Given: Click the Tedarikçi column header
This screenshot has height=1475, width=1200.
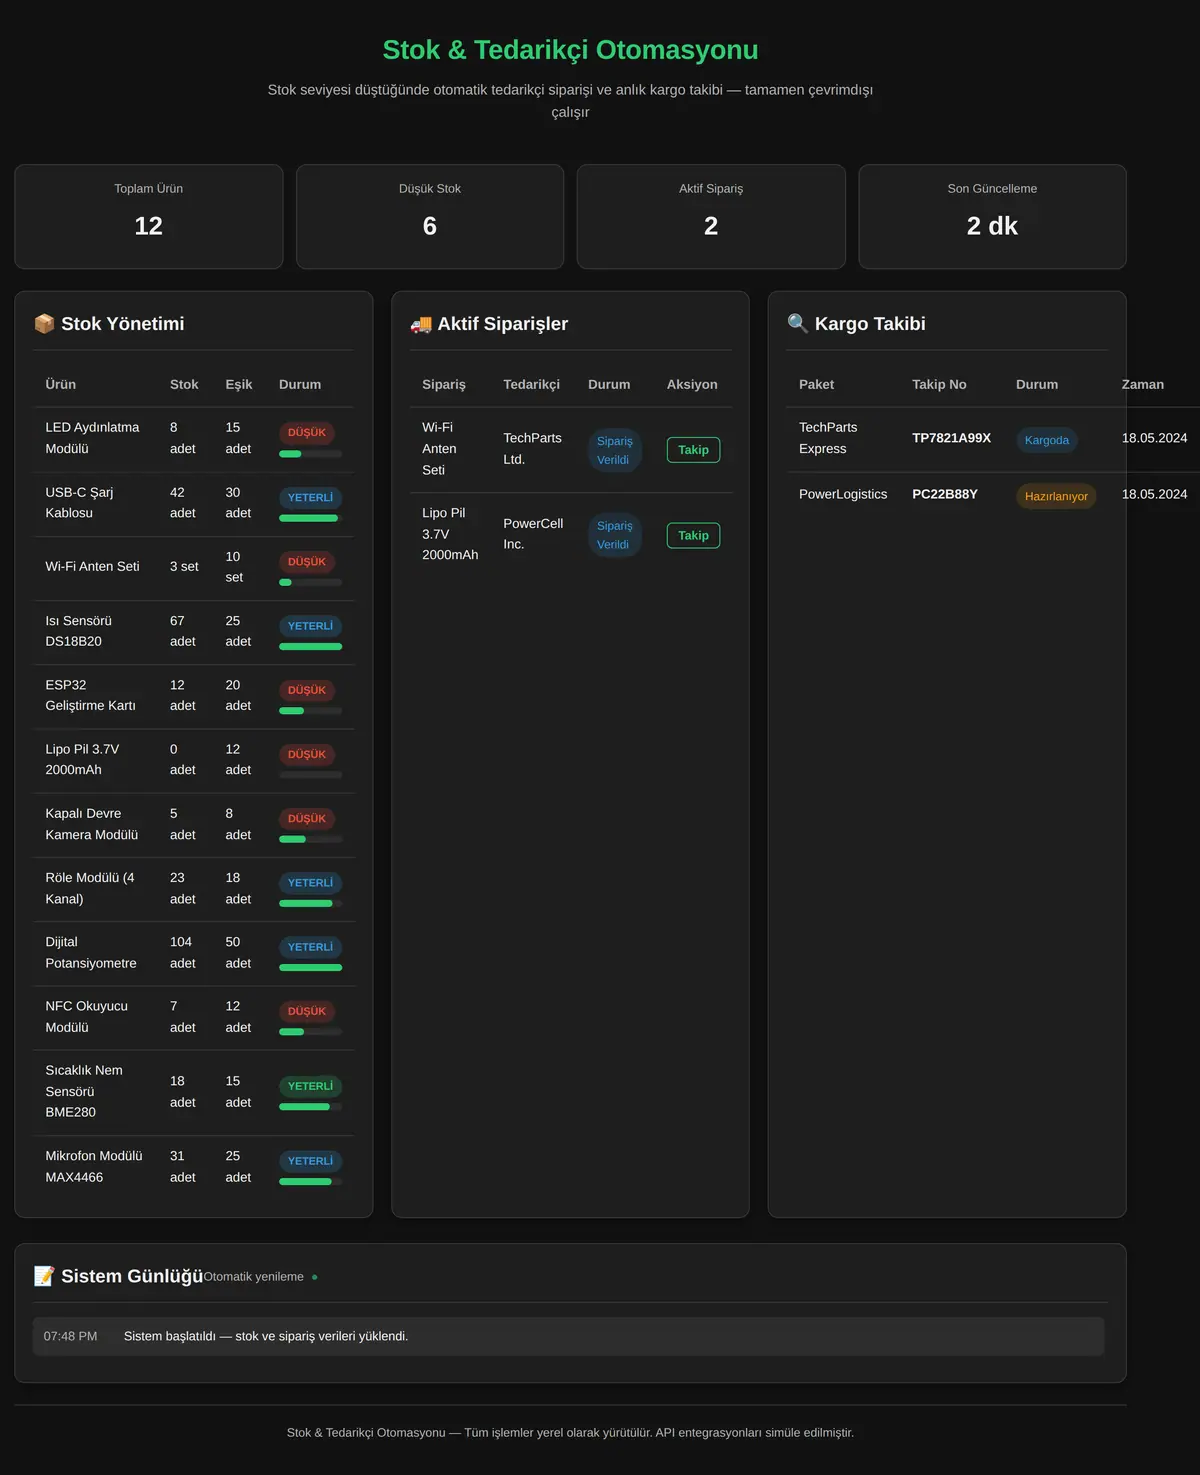Looking at the screenshot, I should [x=532, y=384].
